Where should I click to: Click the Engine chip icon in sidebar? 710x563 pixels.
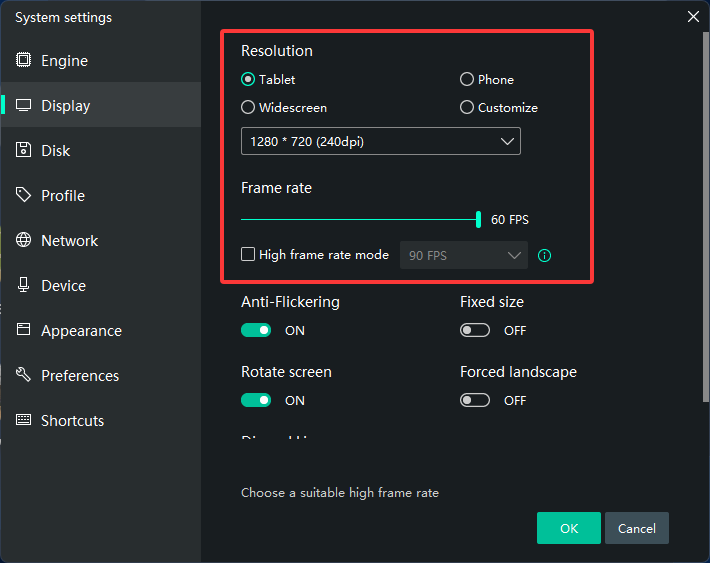click(23, 60)
